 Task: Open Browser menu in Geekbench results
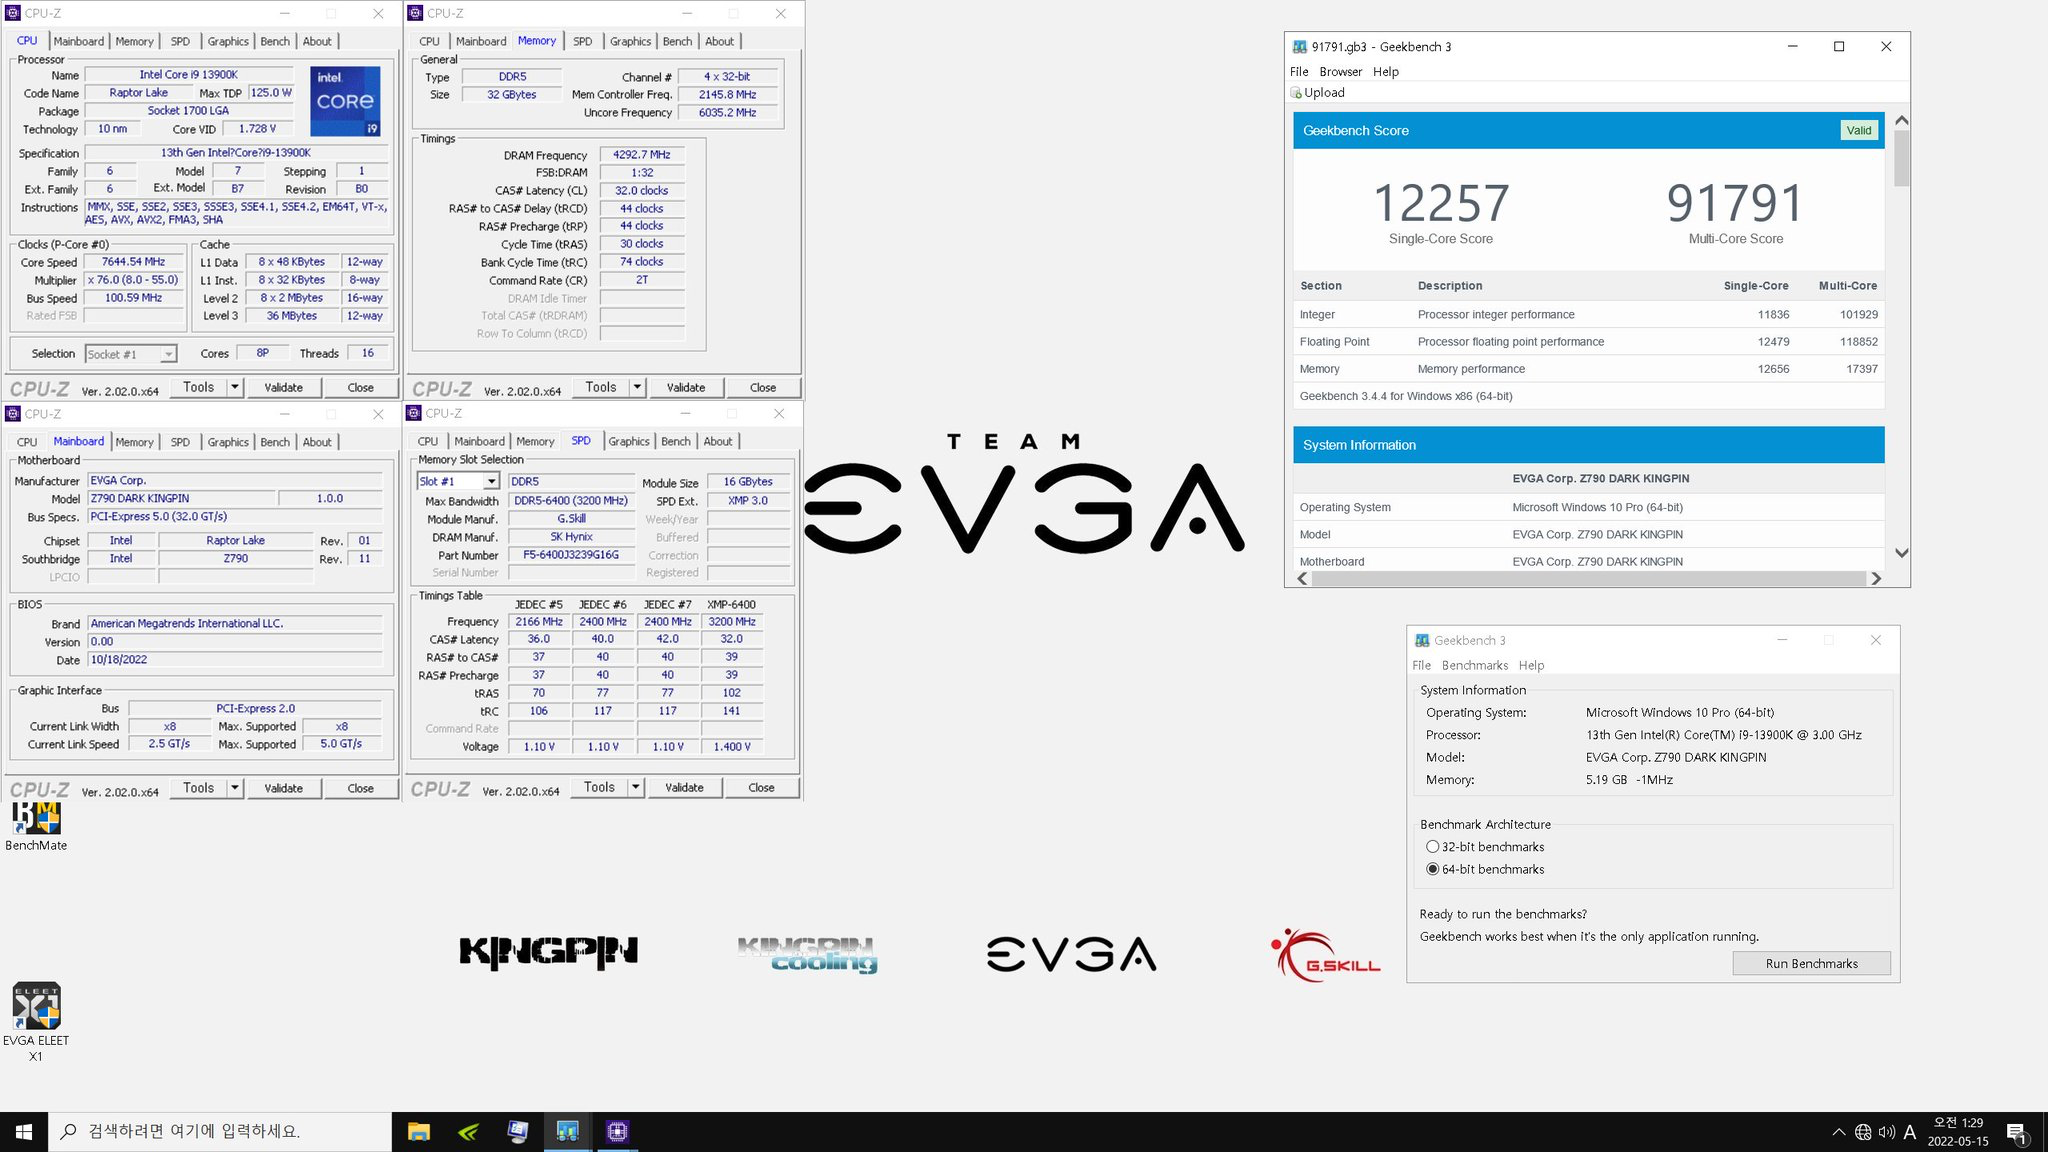pos(1340,72)
